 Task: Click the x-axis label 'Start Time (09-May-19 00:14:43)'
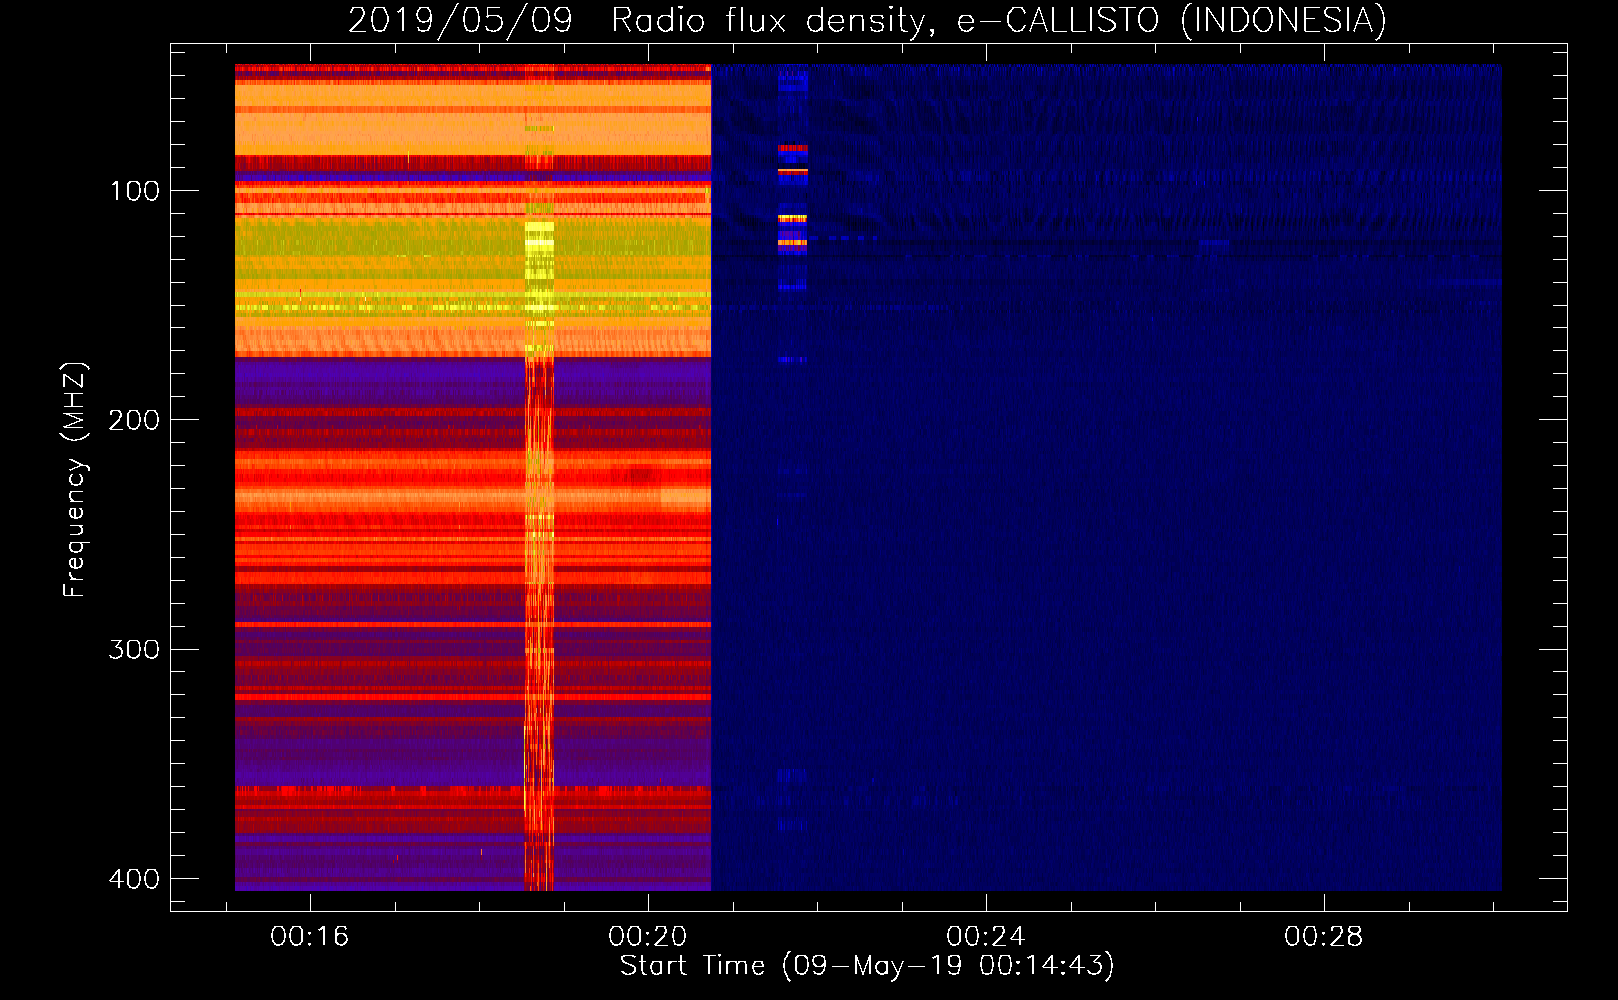[x=867, y=966]
